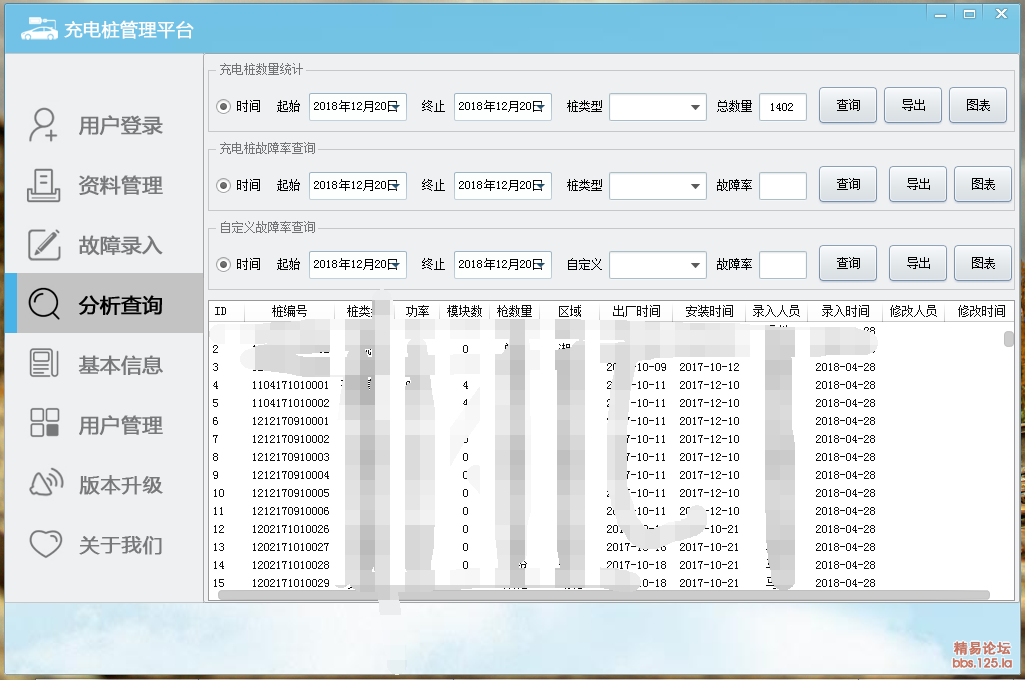Click the 查询 button in 充电桩数量统计
The image size is (1025, 680).
point(848,105)
